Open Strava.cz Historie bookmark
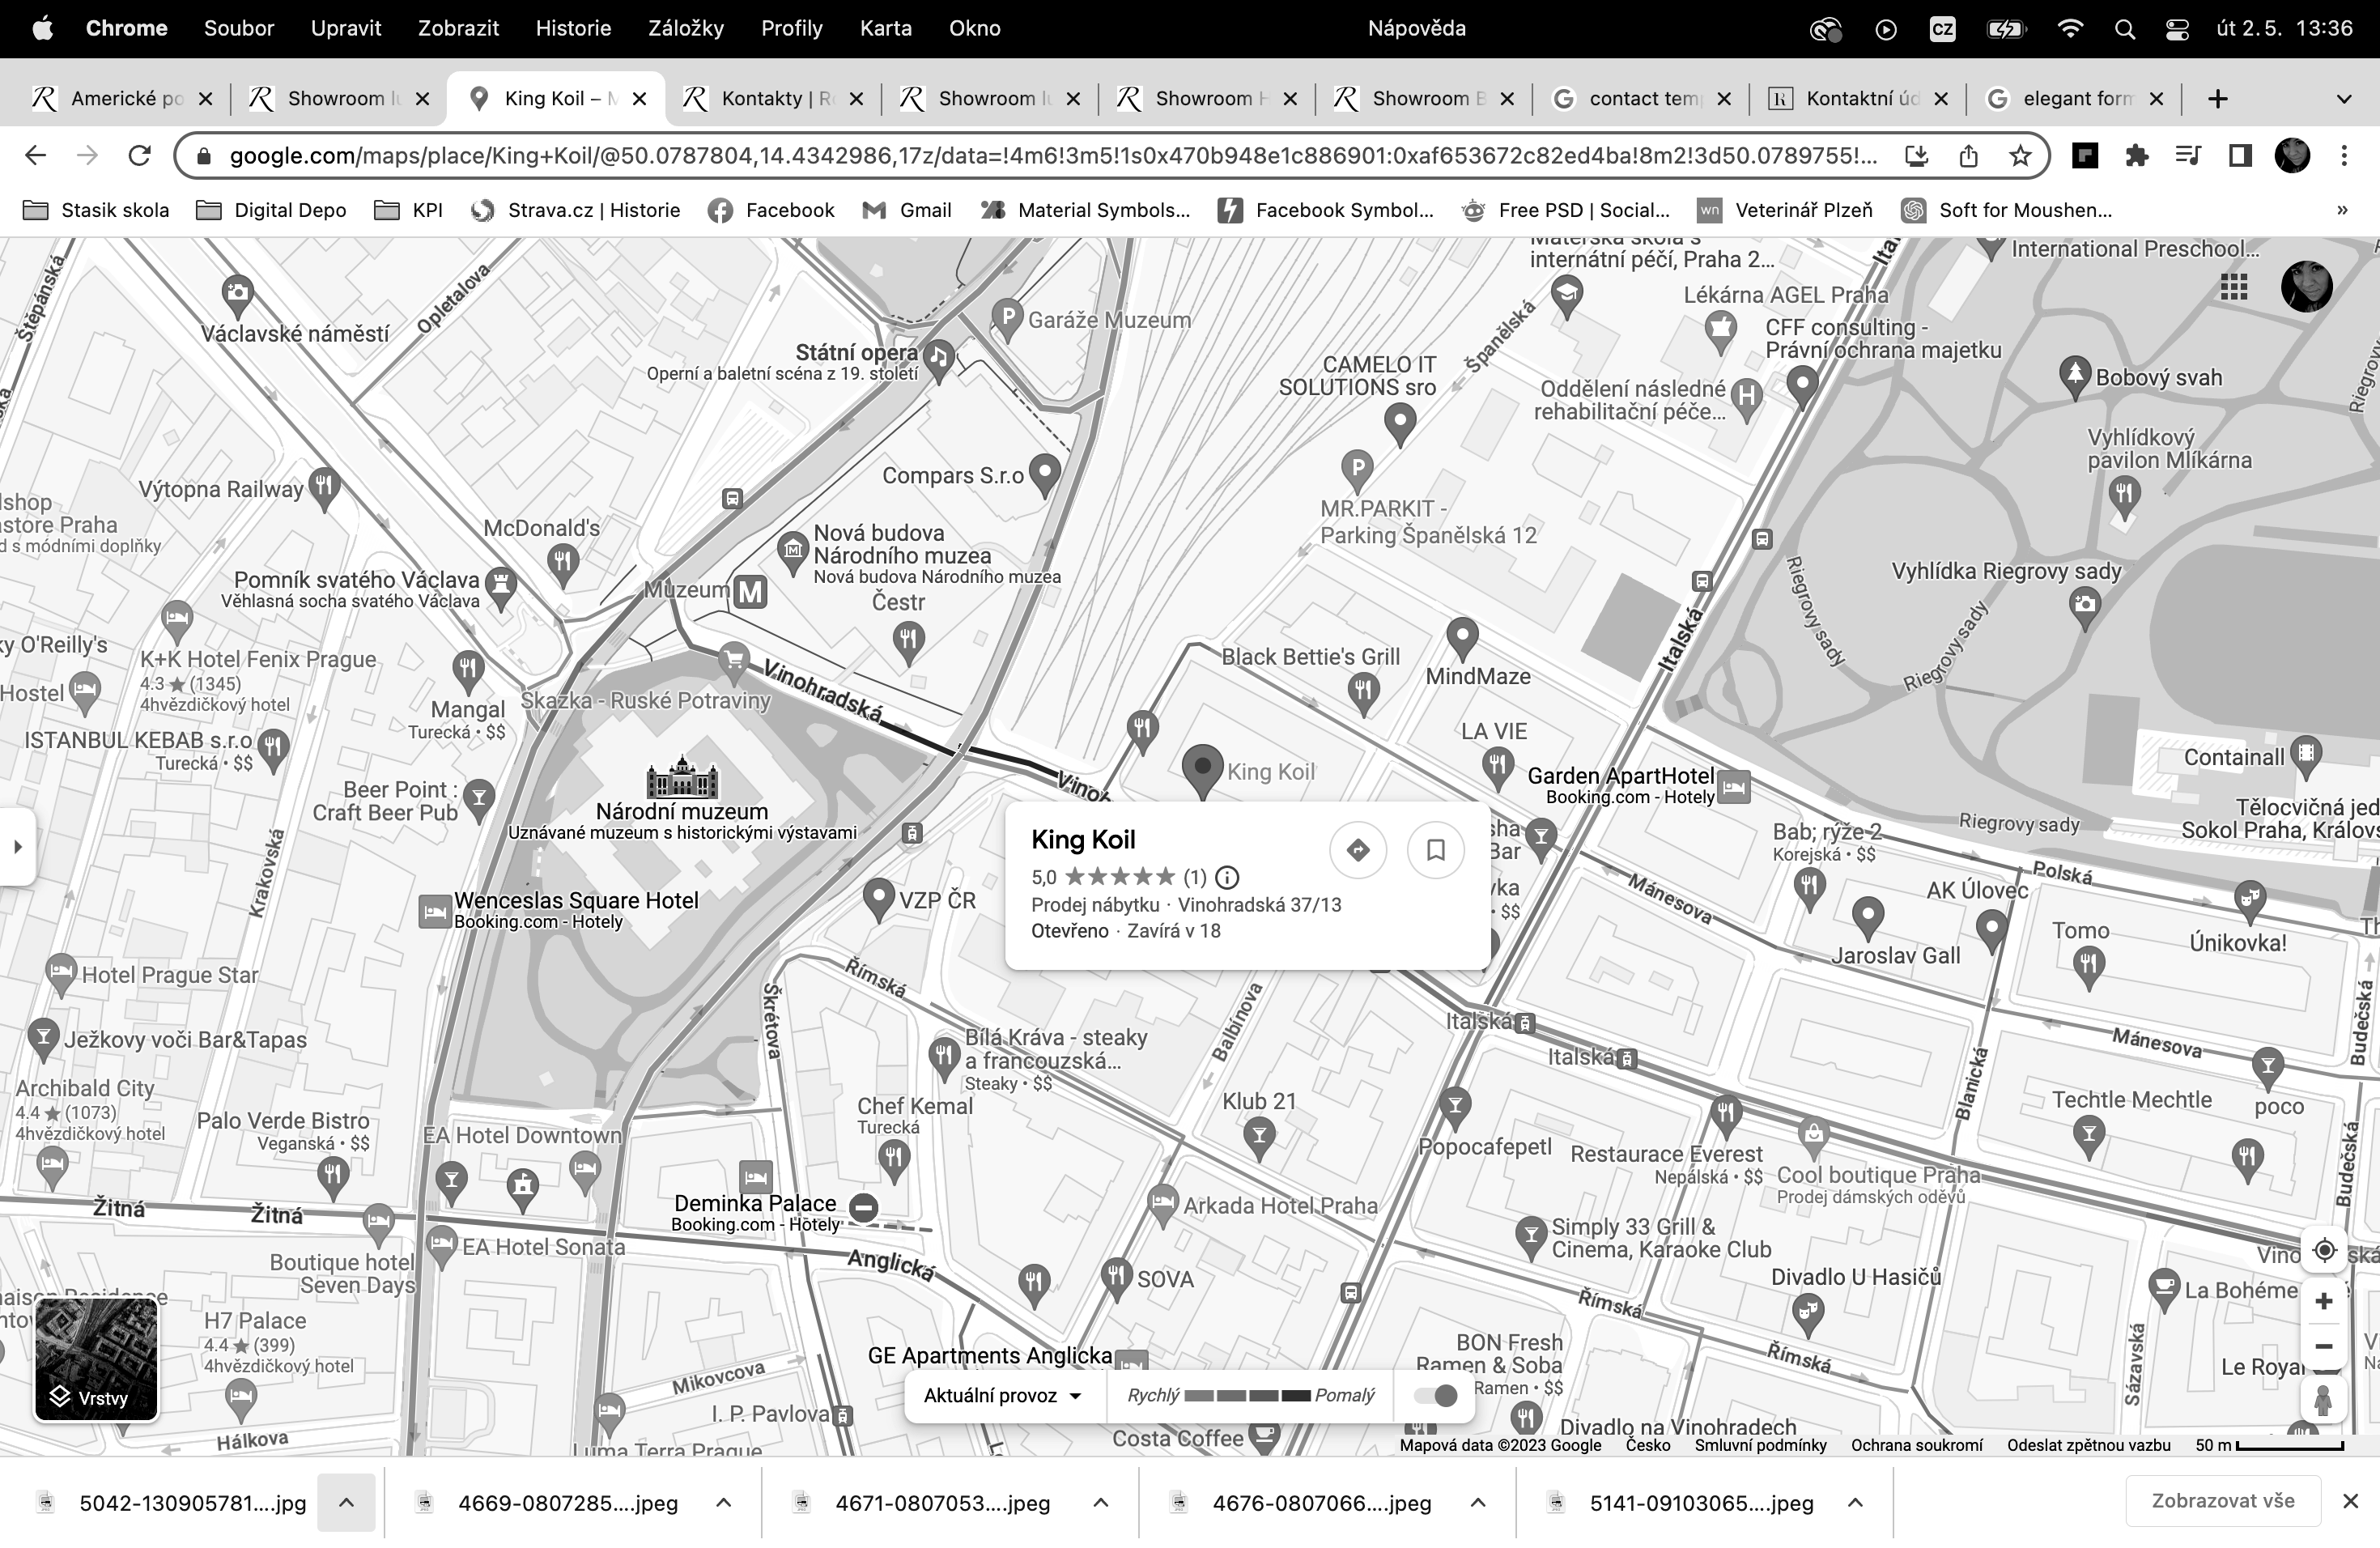The height and width of the screenshot is (1548, 2380). point(576,210)
